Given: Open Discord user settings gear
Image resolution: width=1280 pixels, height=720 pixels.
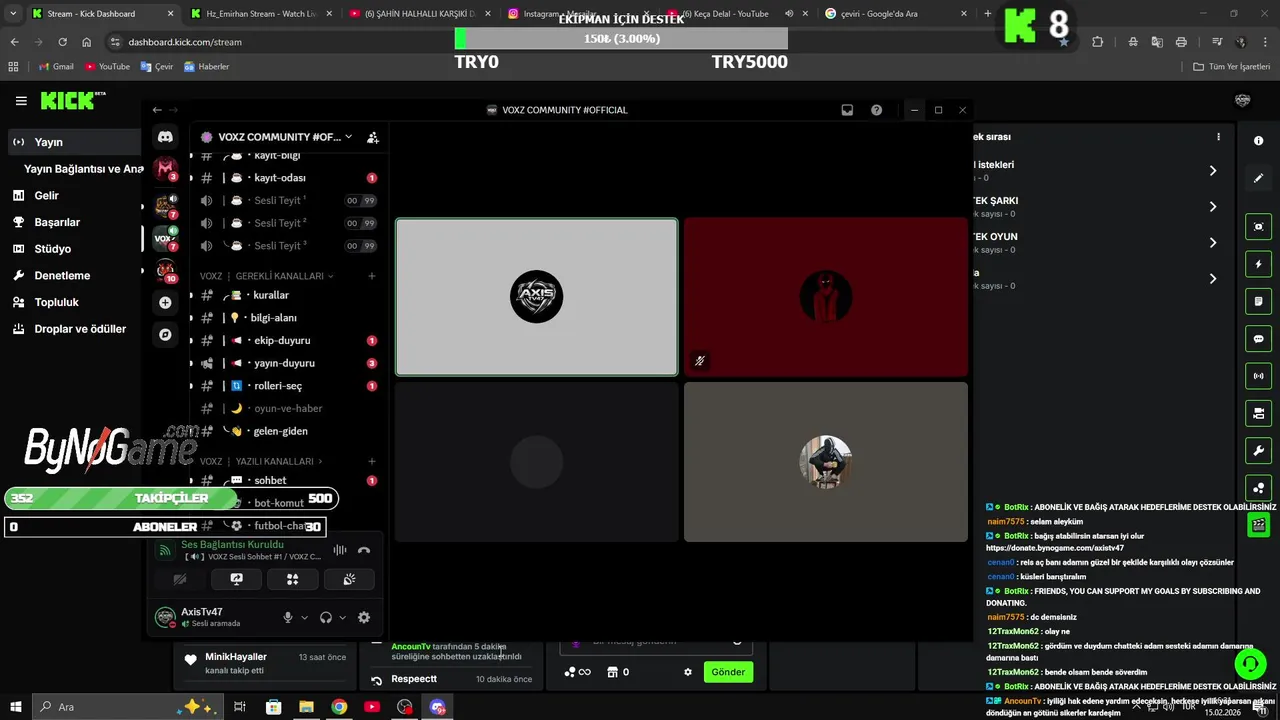Looking at the screenshot, I should [364, 618].
